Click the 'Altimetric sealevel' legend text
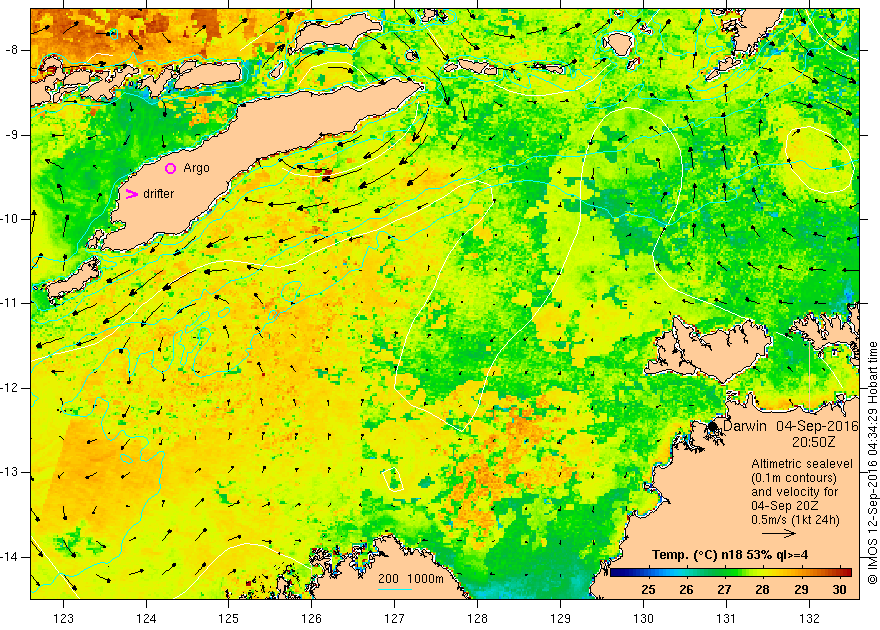Image resolution: width=880 pixels, height=630 pixels. tap(802, 464)
